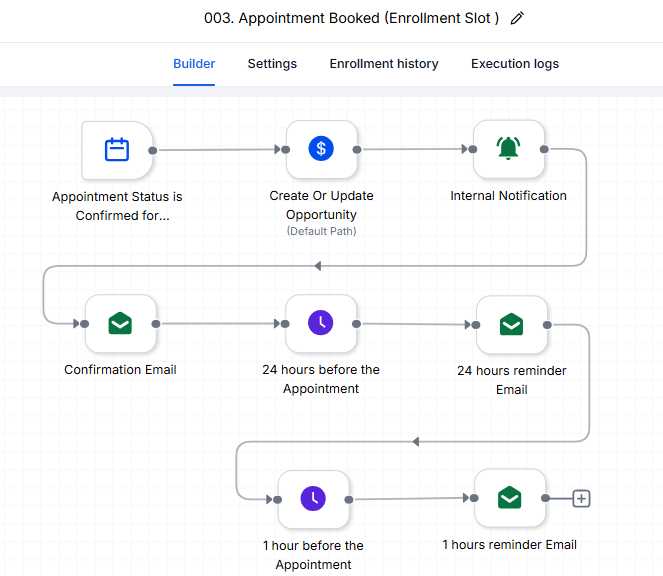Click input port of 24 hours before Appointment
Viewport: 663px width, 576px height.
[285, 324]
